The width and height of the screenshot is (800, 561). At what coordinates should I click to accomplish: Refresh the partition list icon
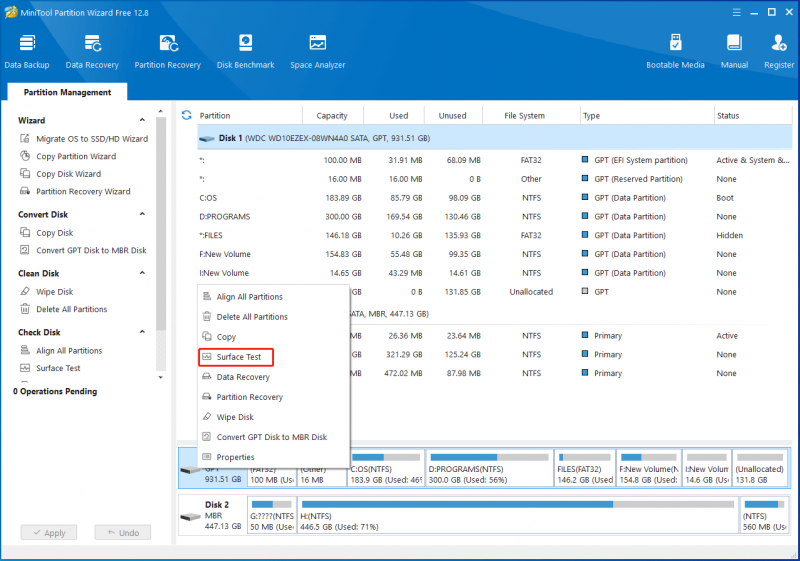[187, 115]
